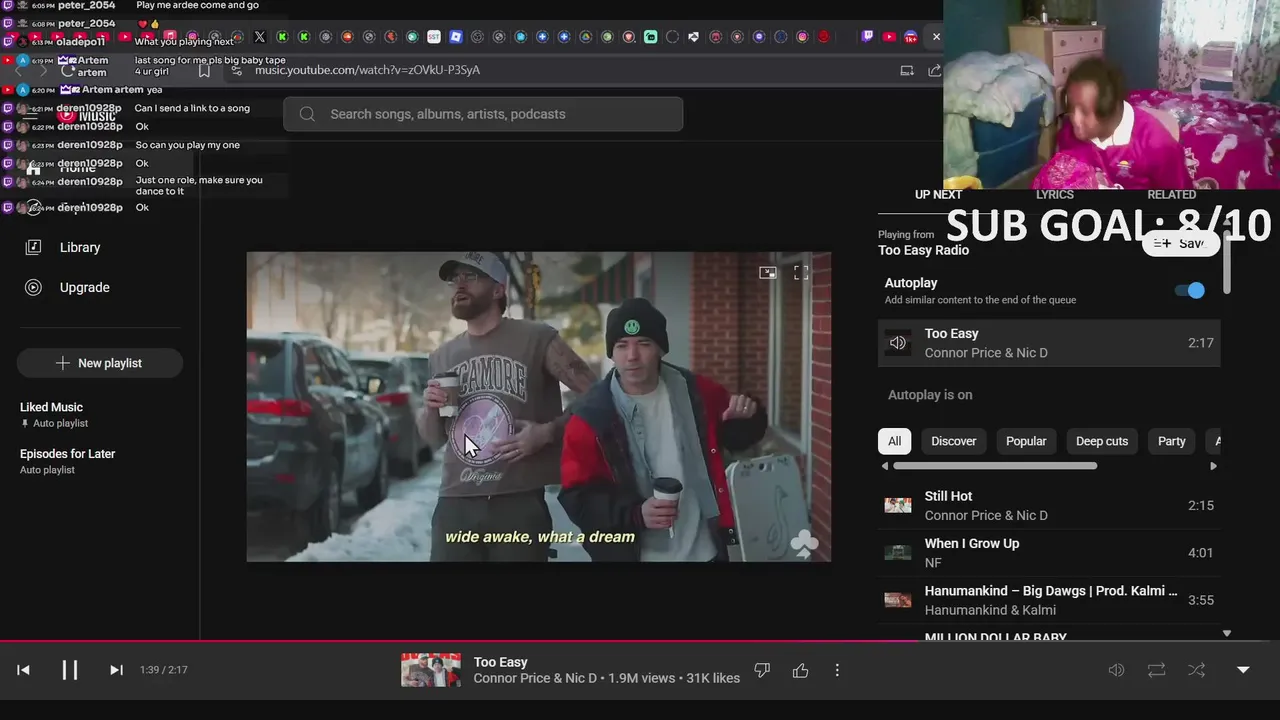This screenshot has height=720, width=1280.
Task: Click Big Dawgs queue thumbnail
Action: pos(897,600)
